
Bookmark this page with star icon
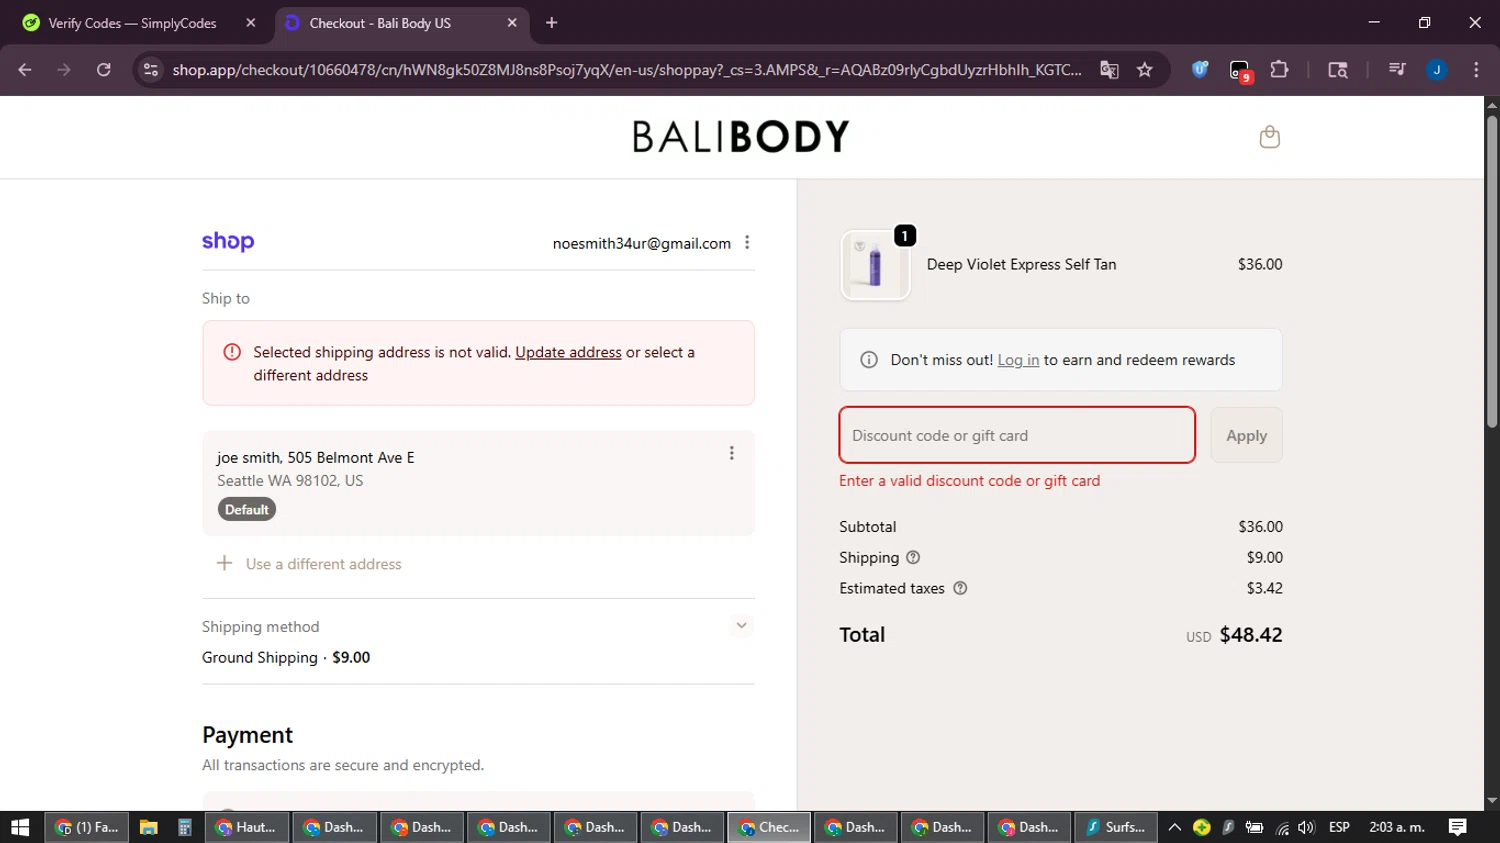point(1145,70)
